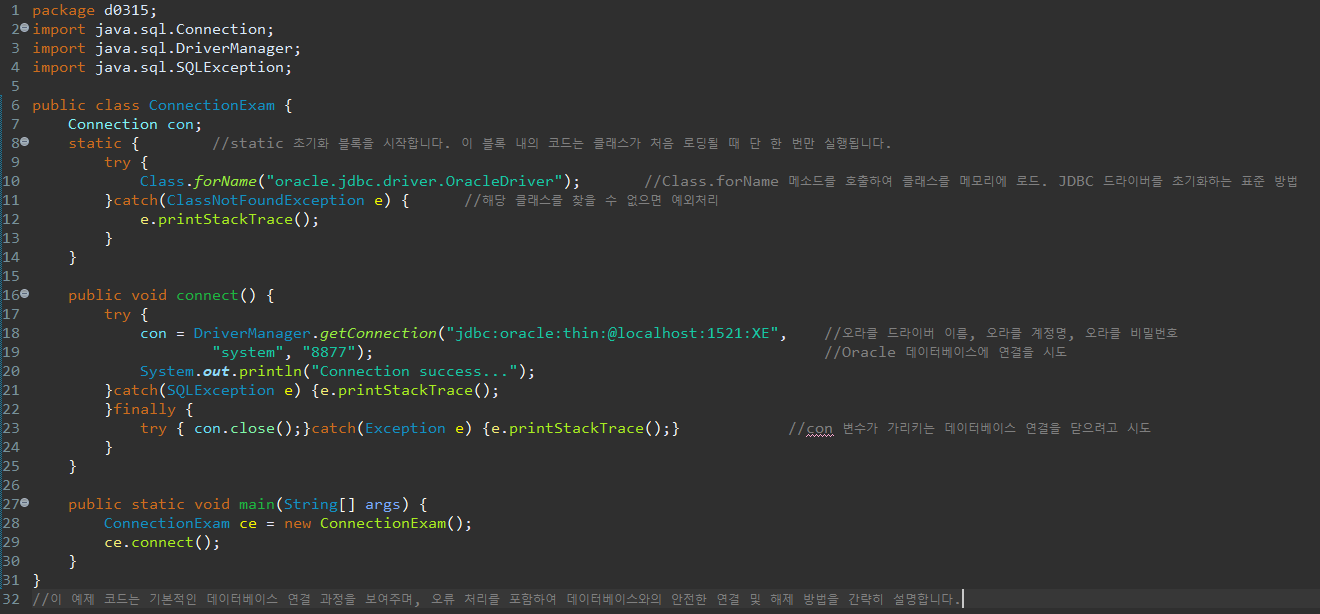Click 'new ConnectionExam();' on line 28
This screenshot has height=614, width=1320.
[x=378, y=523]
